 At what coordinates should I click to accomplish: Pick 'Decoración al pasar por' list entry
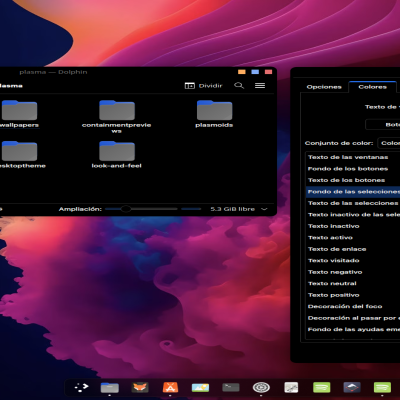(x=353, y=318)
